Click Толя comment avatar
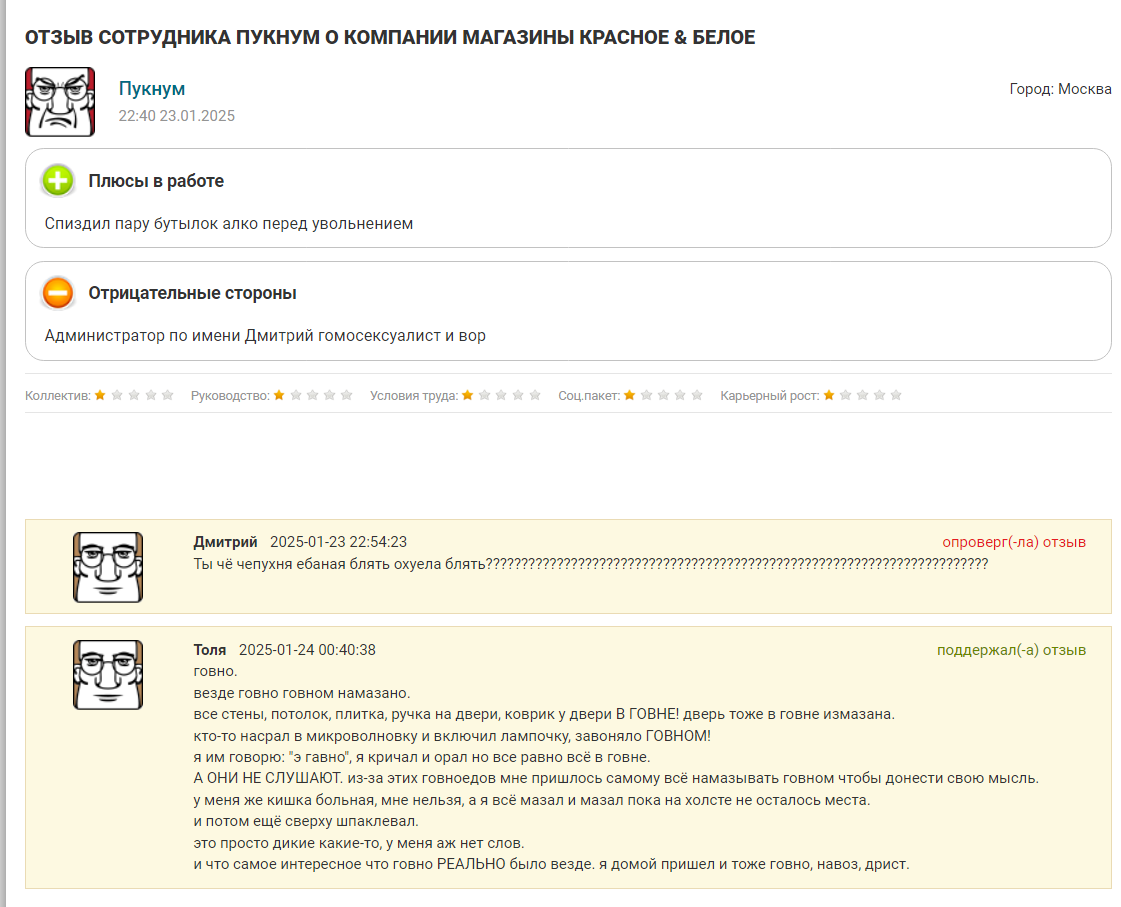1121x907 pixels. 108,675
